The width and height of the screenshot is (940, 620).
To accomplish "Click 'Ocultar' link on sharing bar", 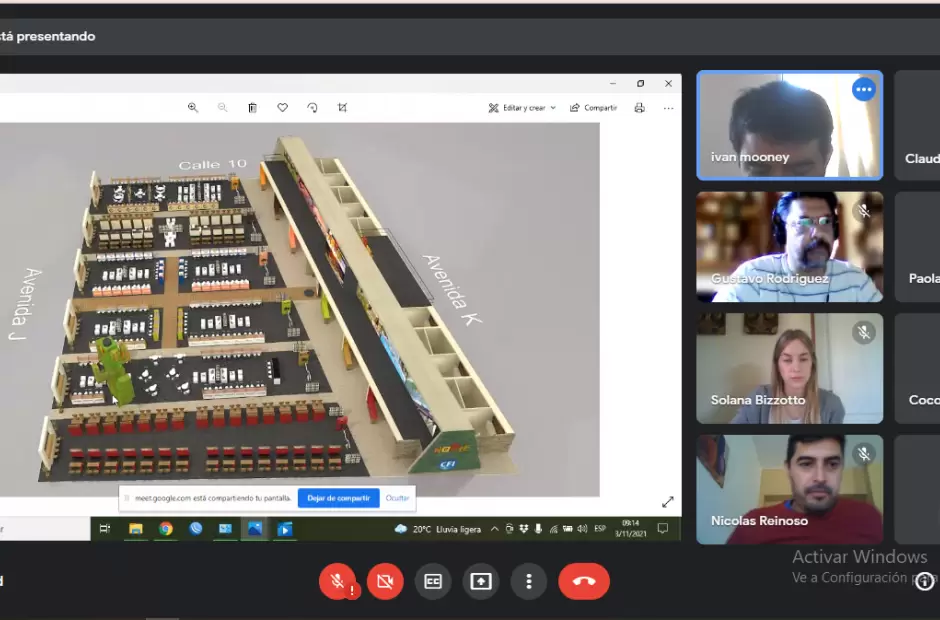I will click(x=397, y=497).
